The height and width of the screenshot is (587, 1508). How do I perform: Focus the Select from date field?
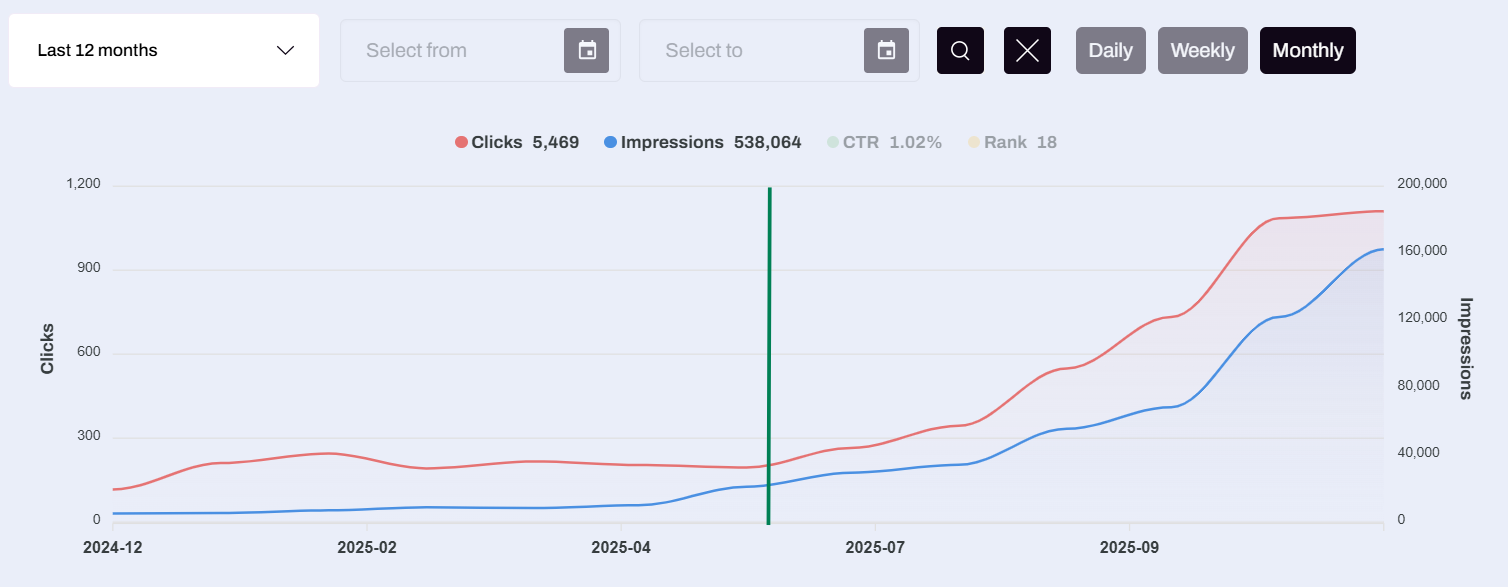(480, 50)
